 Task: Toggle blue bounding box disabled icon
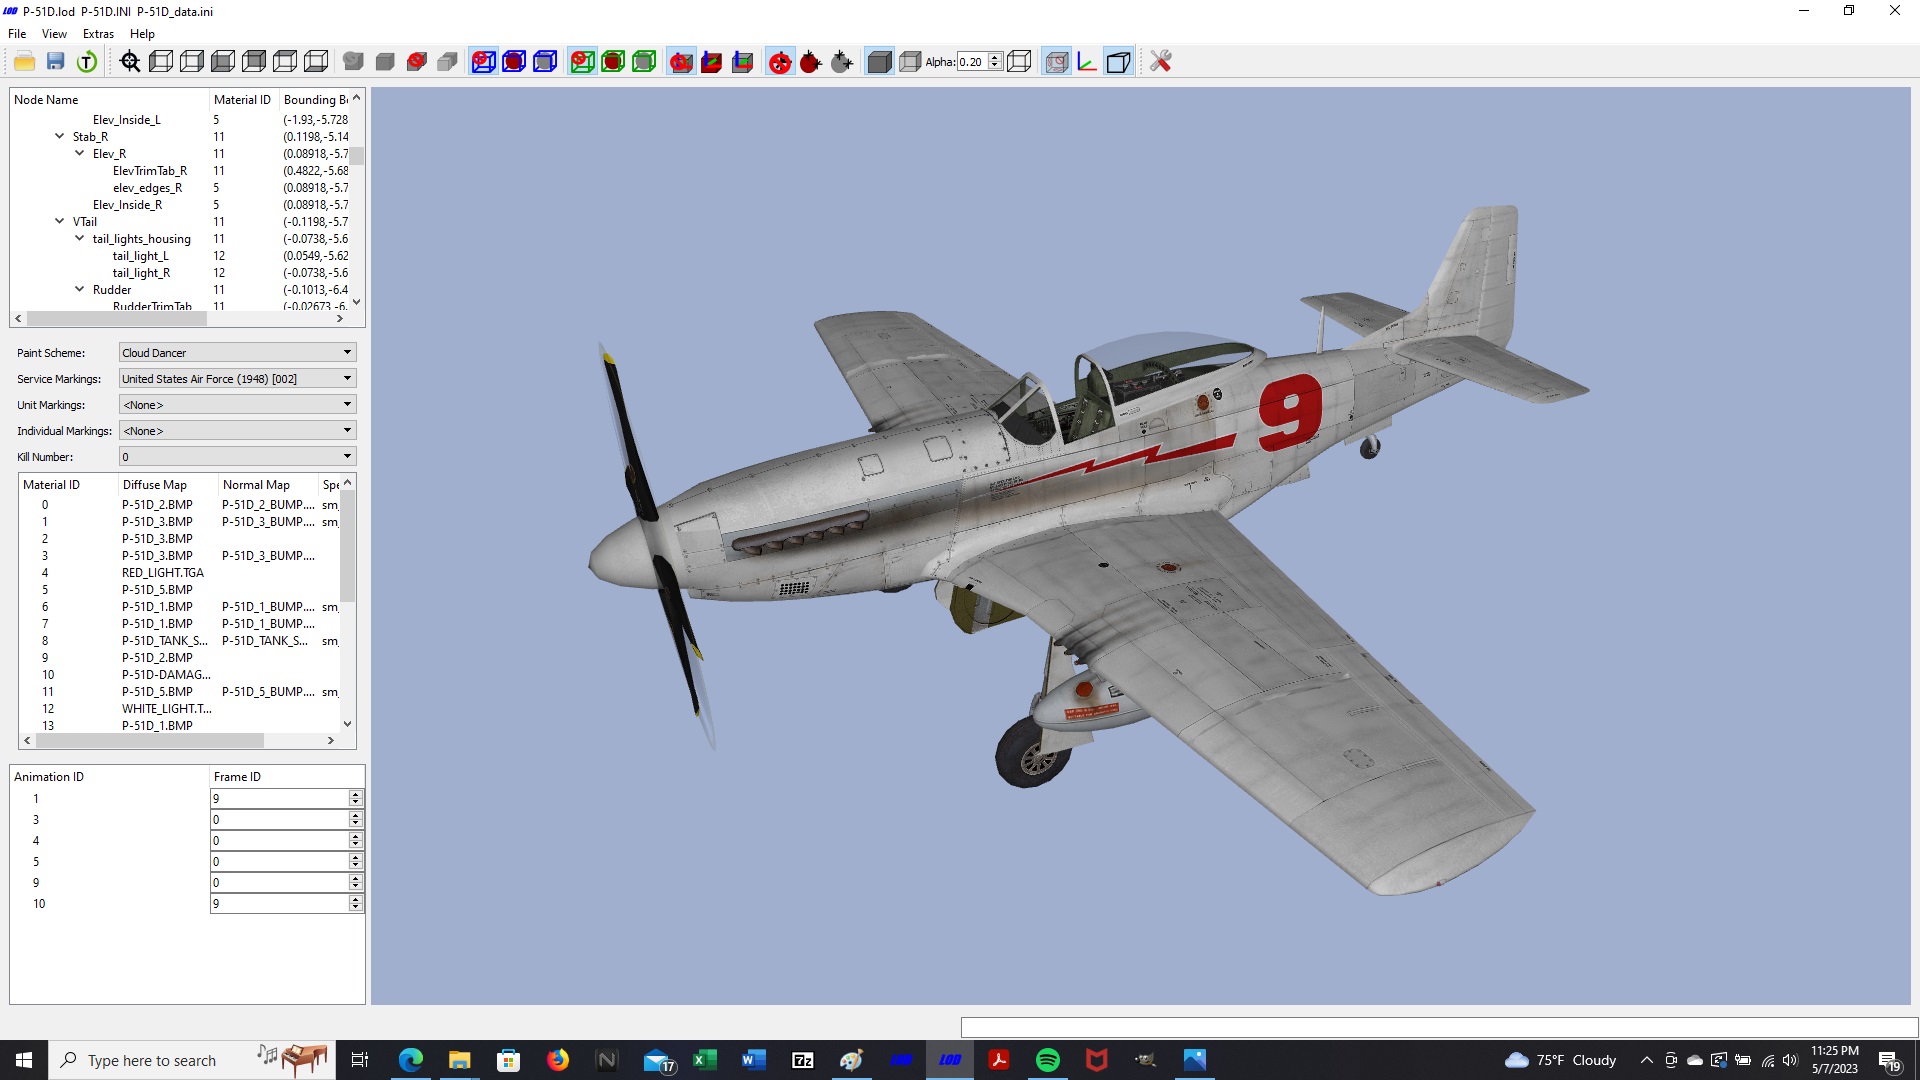[x=483, y=62]
